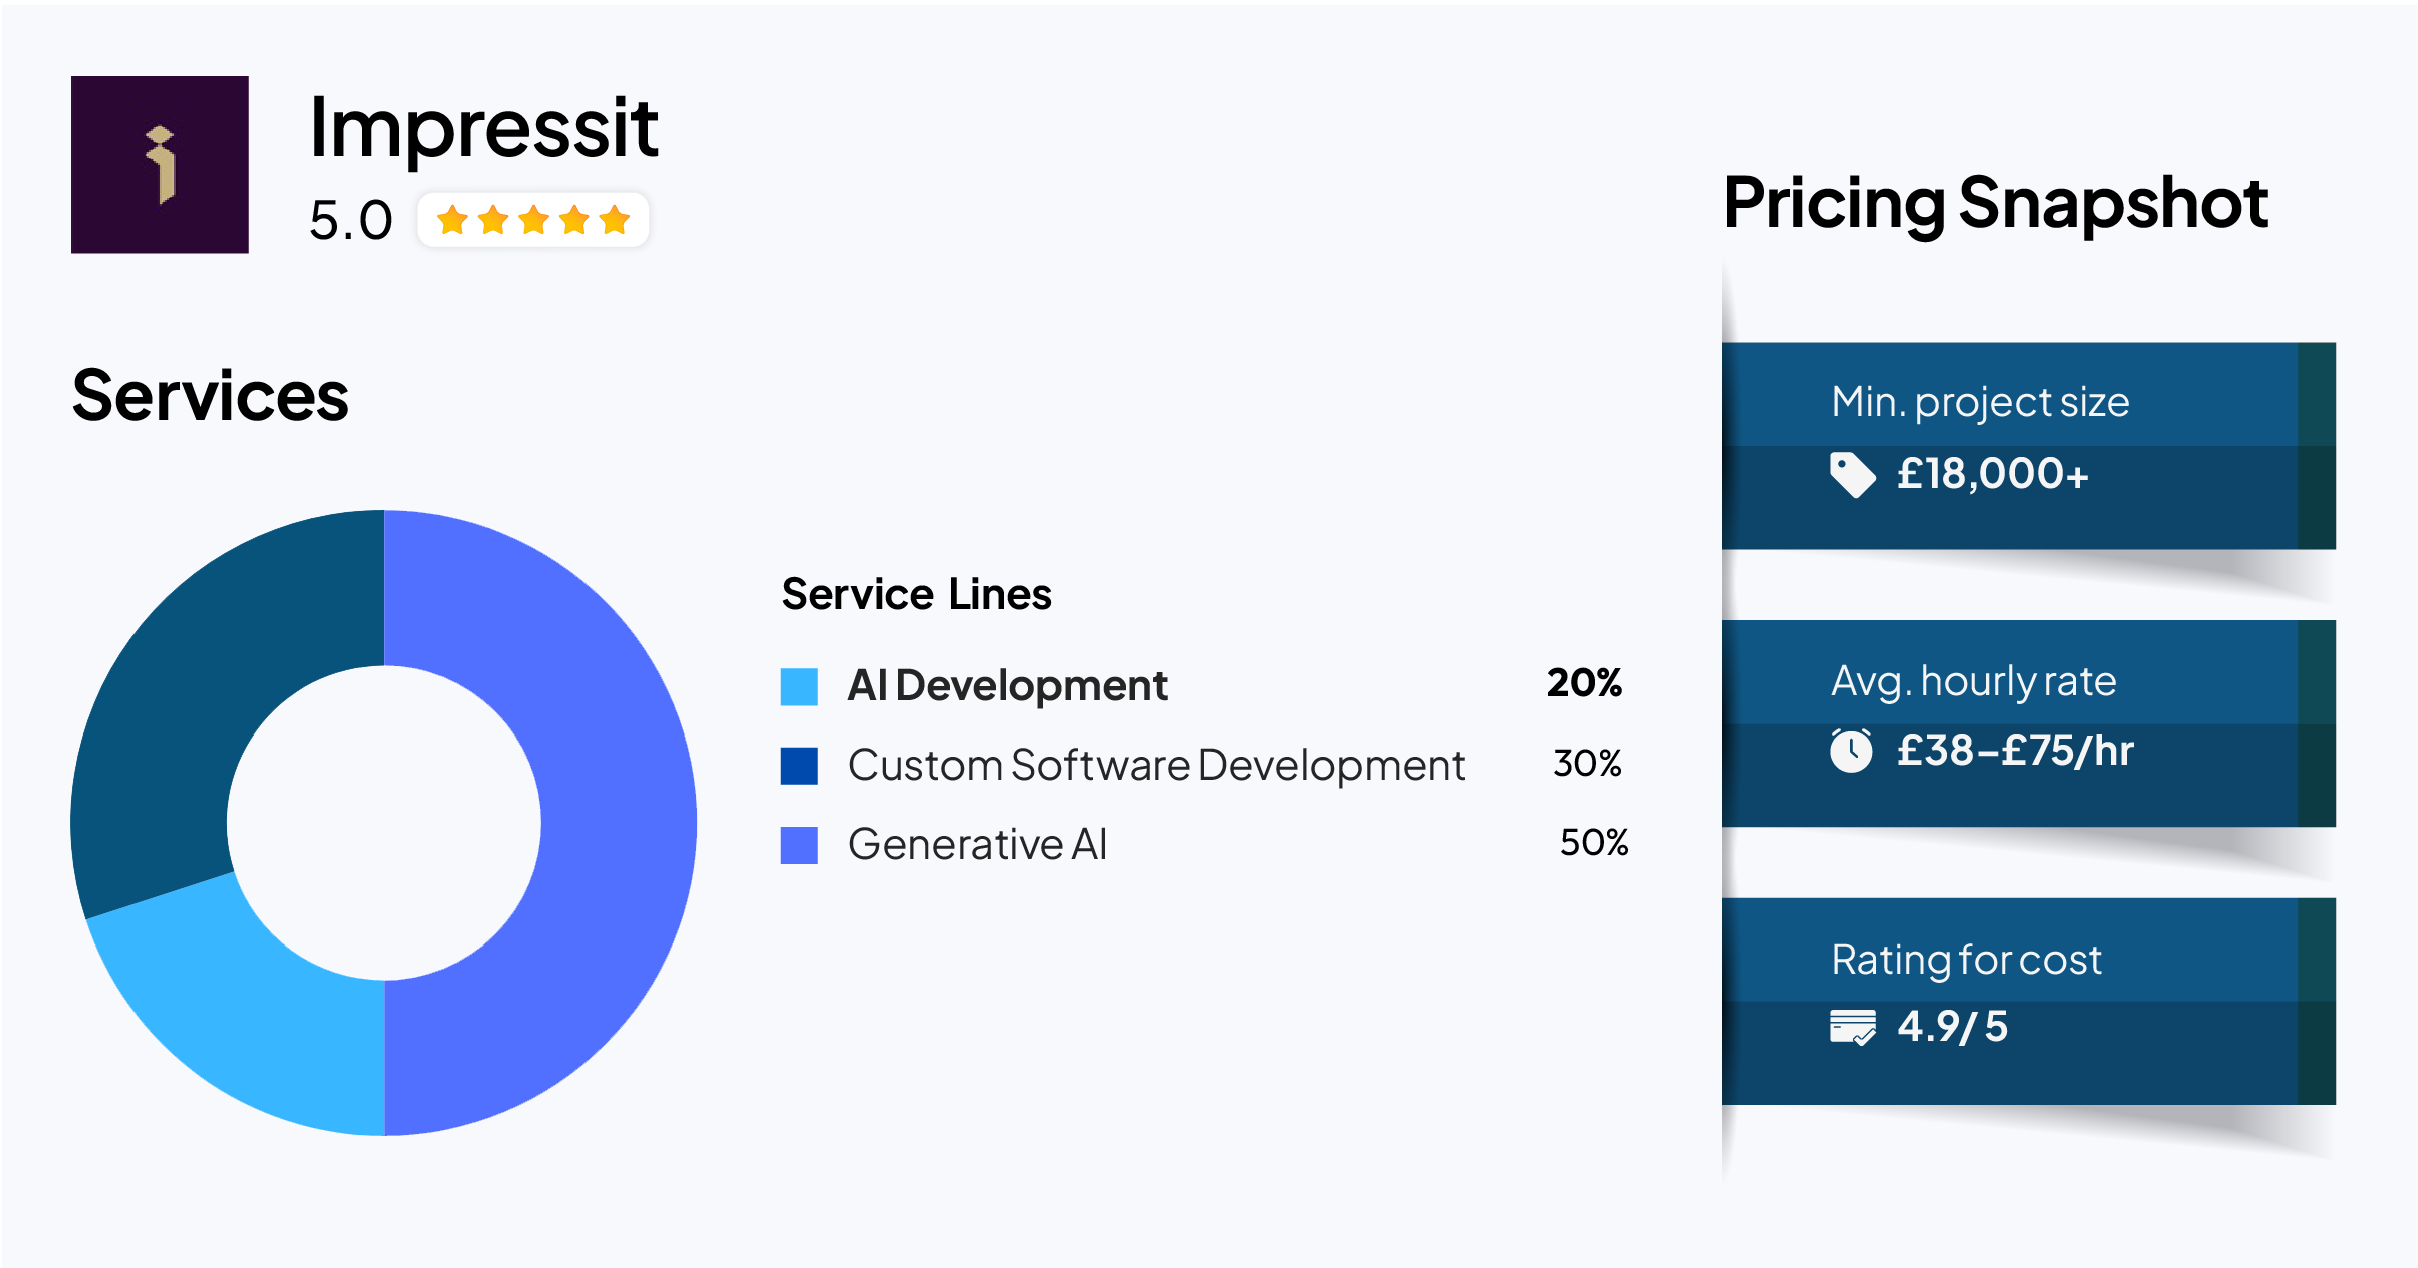The width and height of the screenshot is (2418, 1268).
Task: Click the alarm clock icon
Action: click(1851, 750)
